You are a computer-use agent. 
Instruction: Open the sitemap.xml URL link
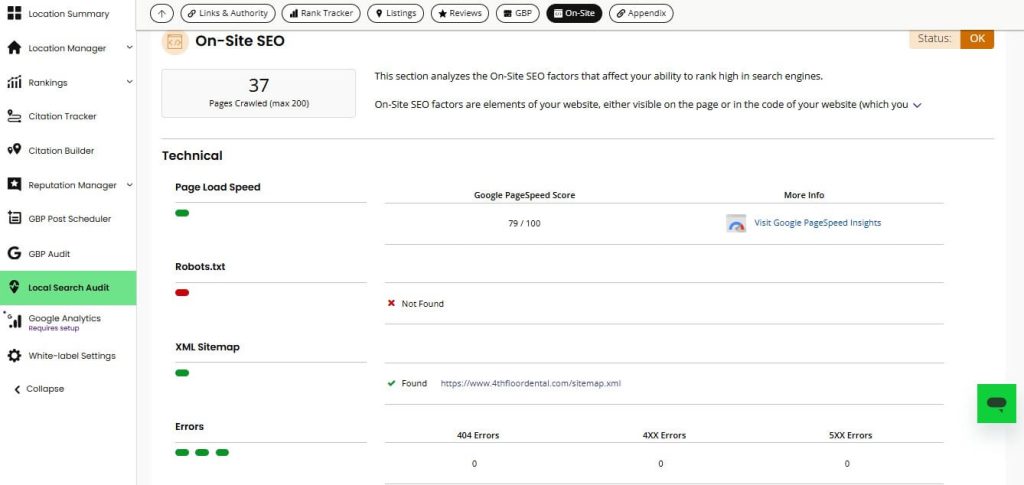click(530, 383)
